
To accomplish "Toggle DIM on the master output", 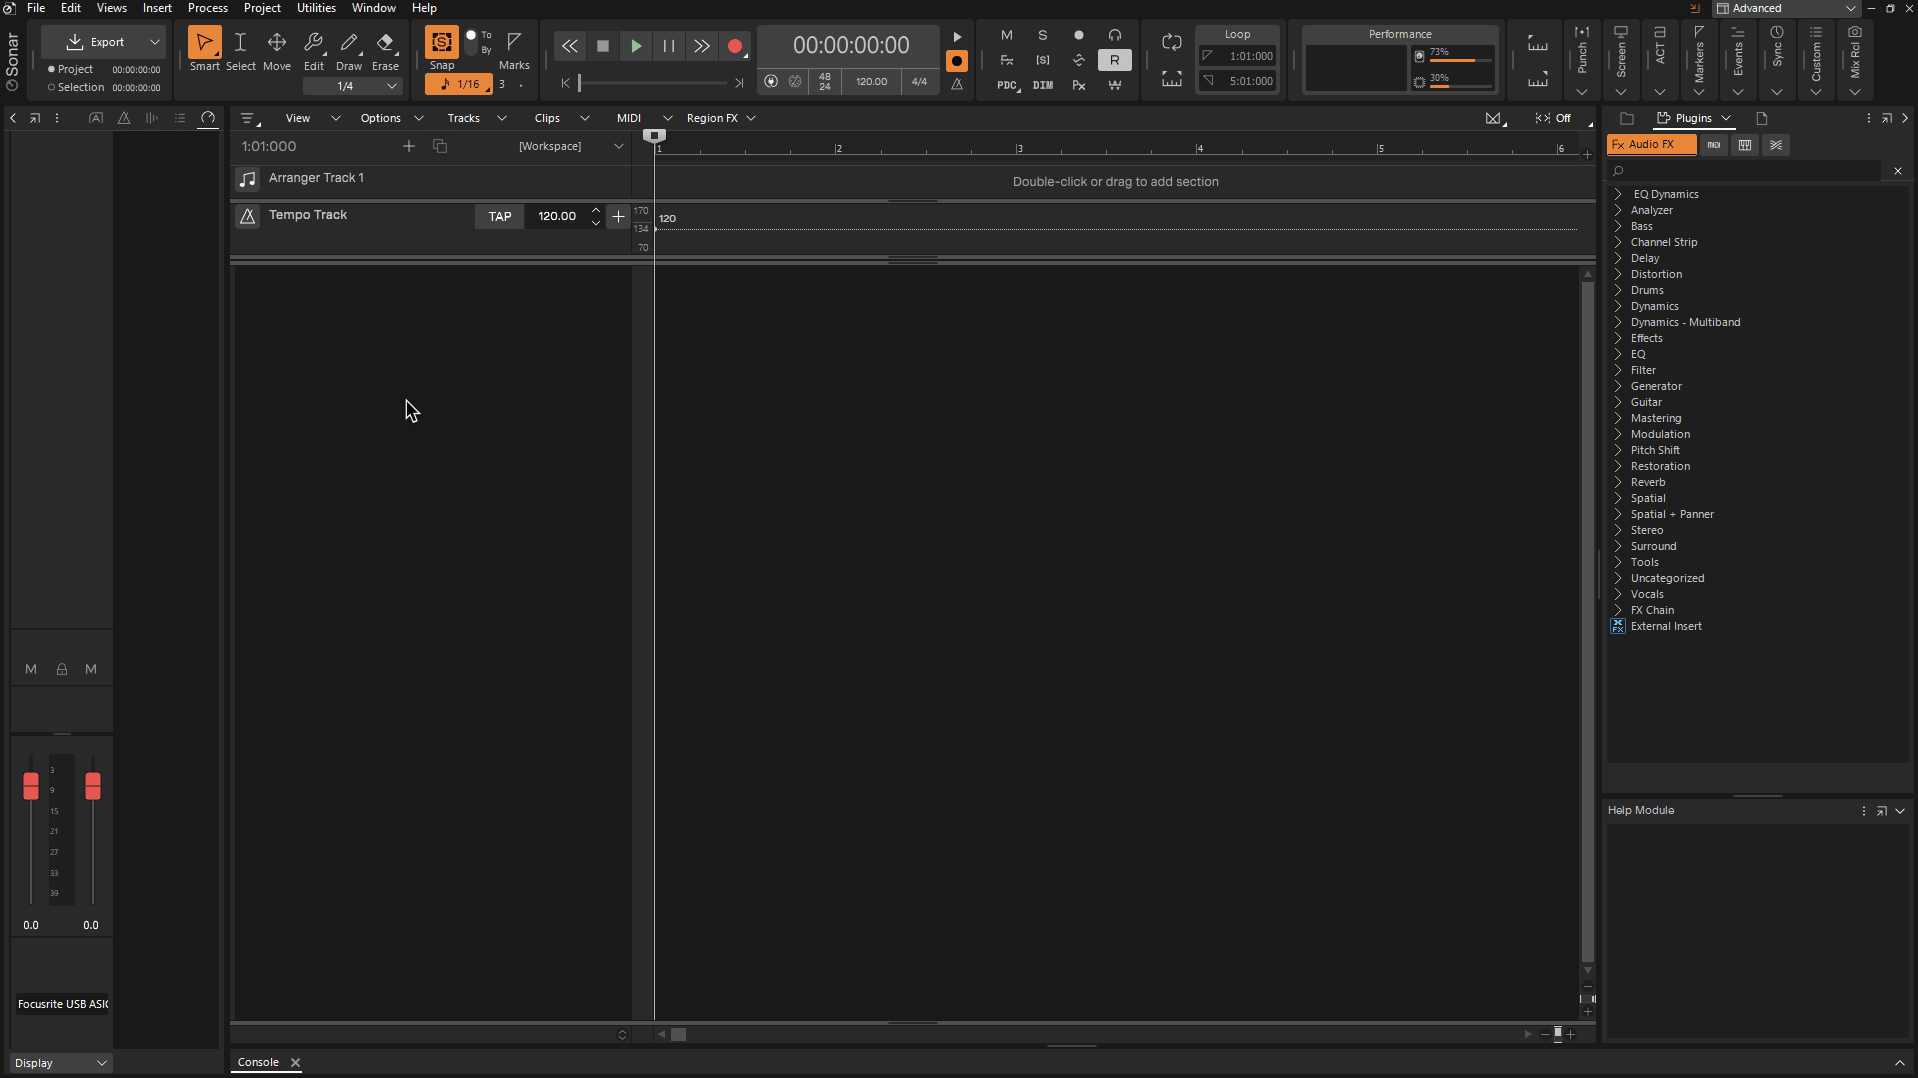I will [x=1042, y=86].
